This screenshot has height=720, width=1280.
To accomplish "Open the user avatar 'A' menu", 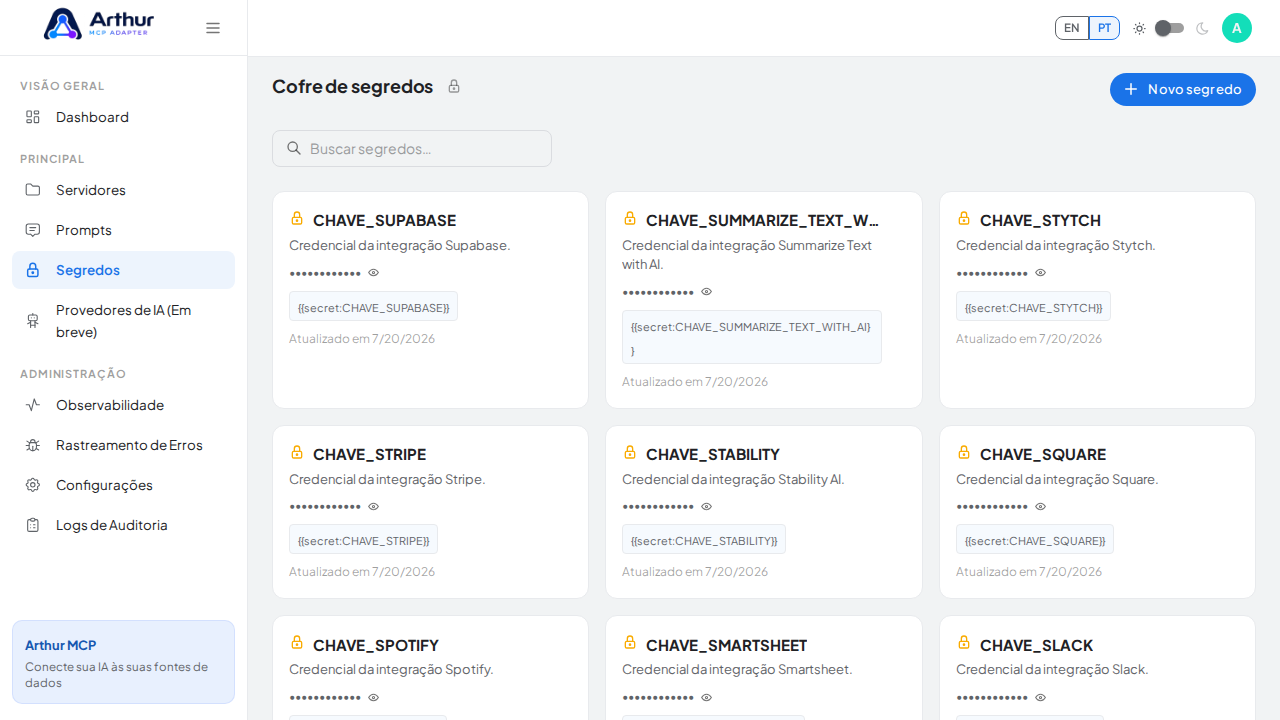I will 1237,28.
